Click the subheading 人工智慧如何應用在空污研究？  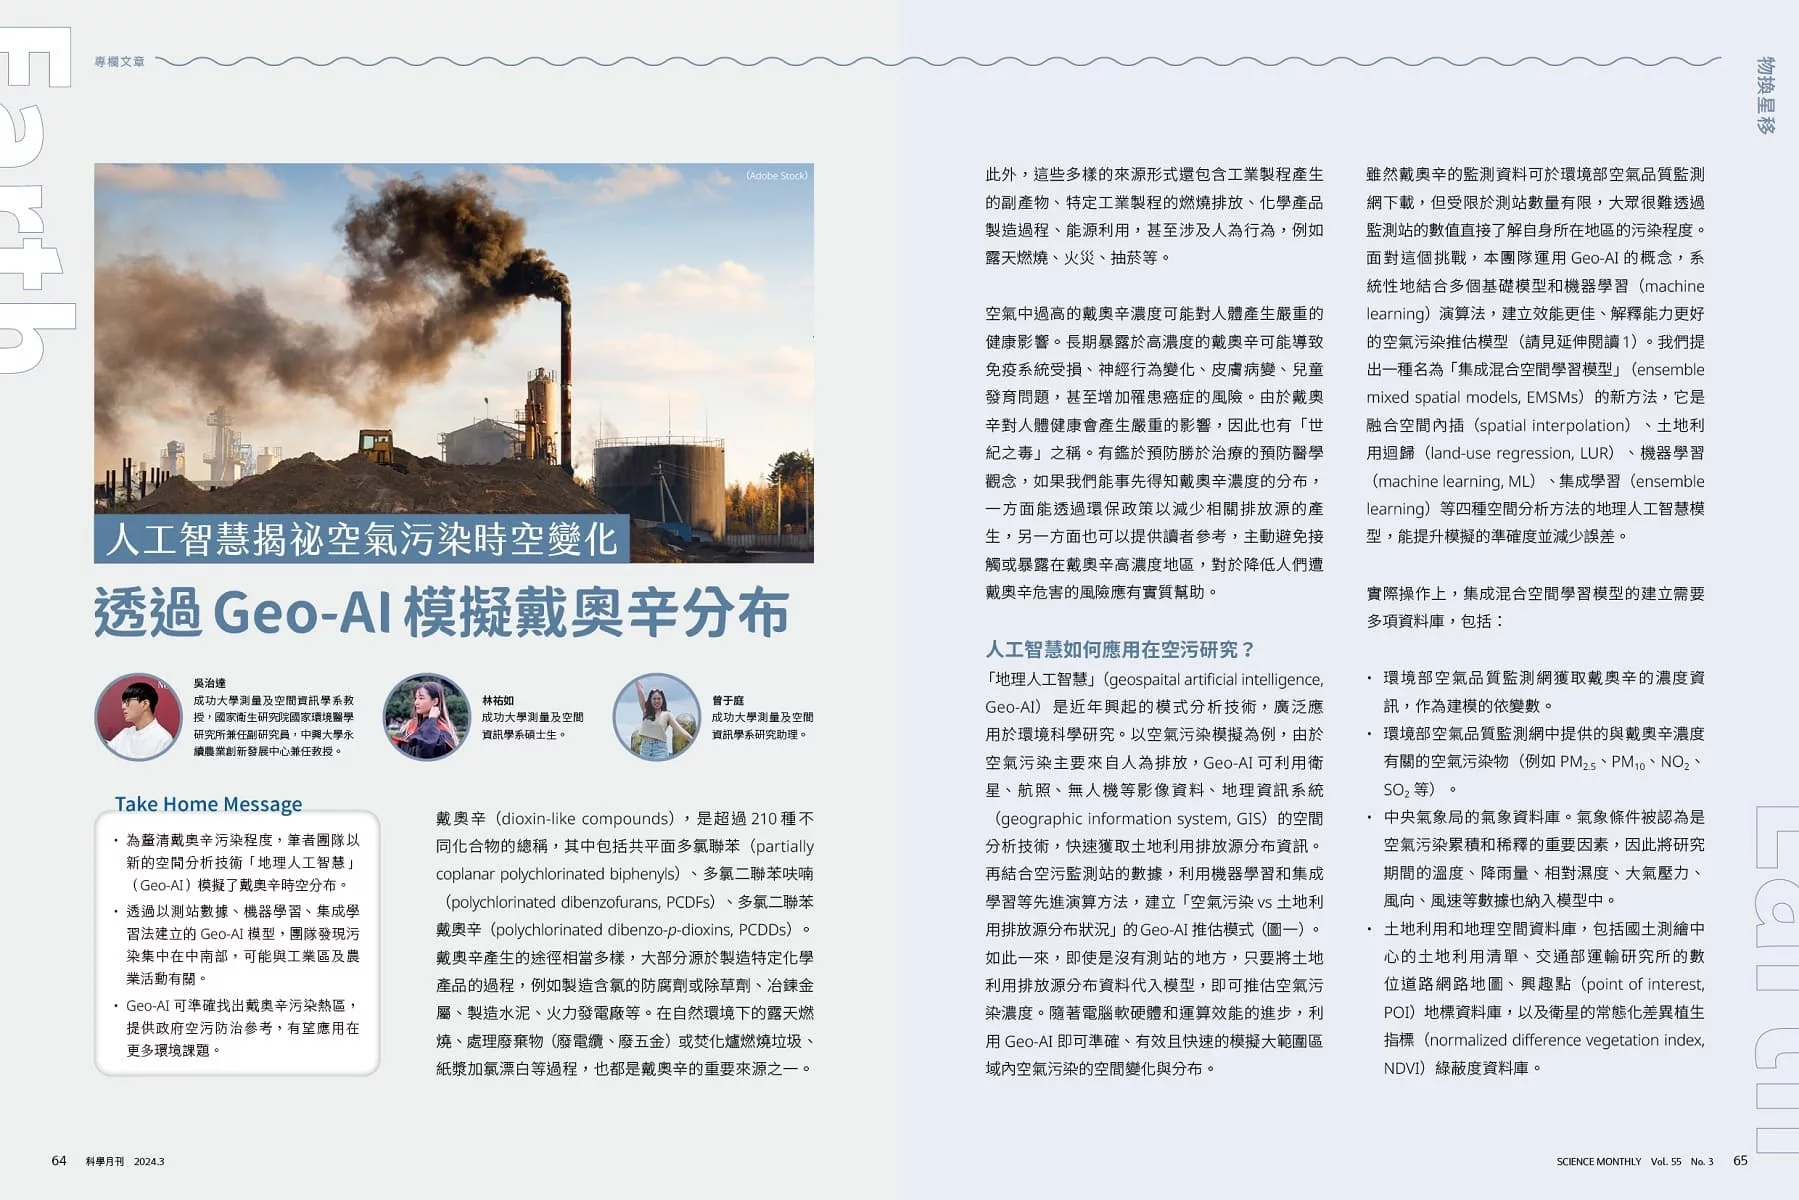tap(1120, 650)
